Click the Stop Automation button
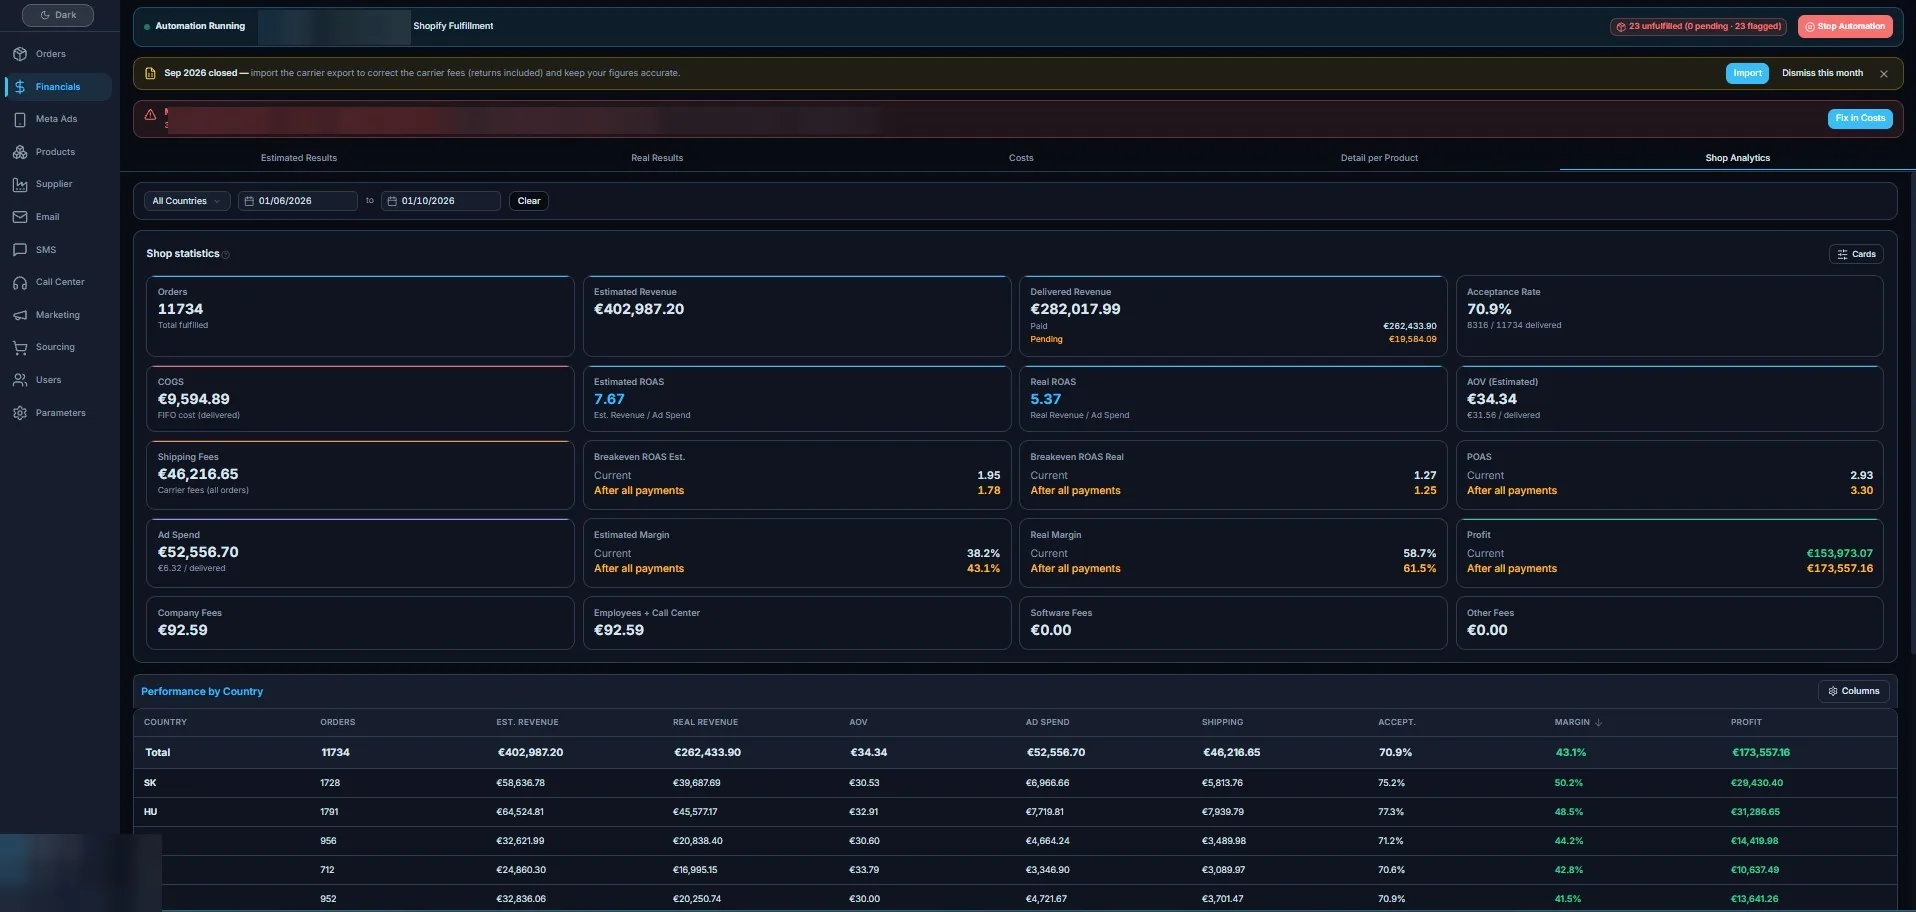This screenshot has height=912, width=1916. [x=1845, y=27]
